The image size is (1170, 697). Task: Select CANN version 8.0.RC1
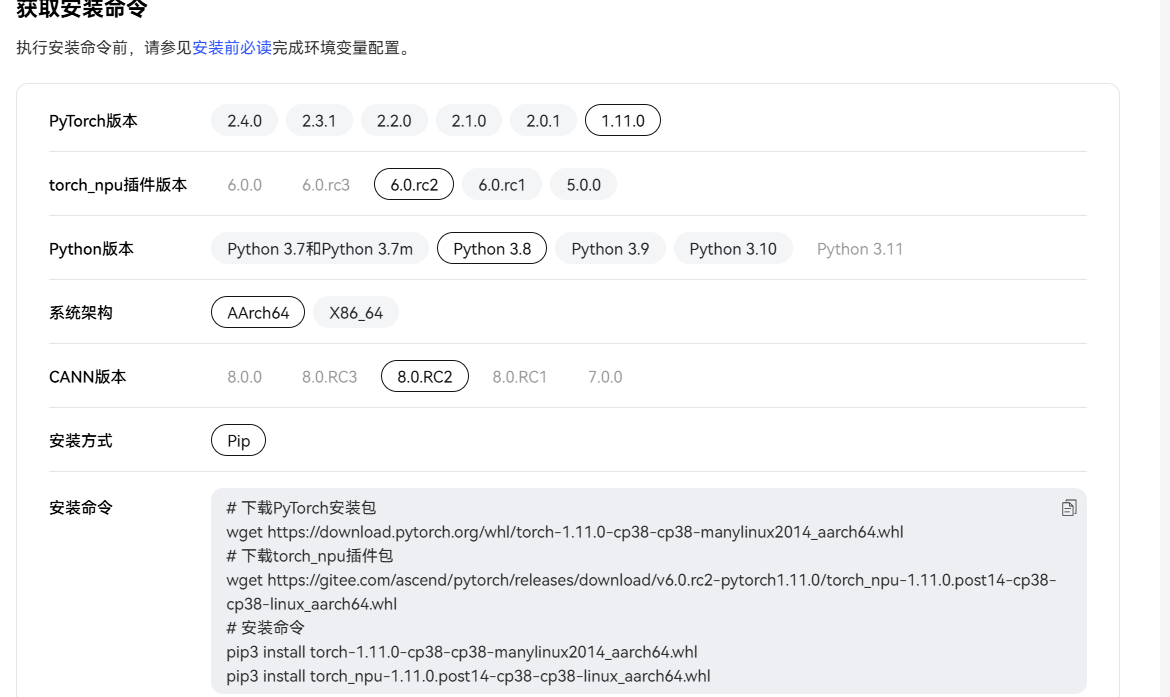[519, 376]
